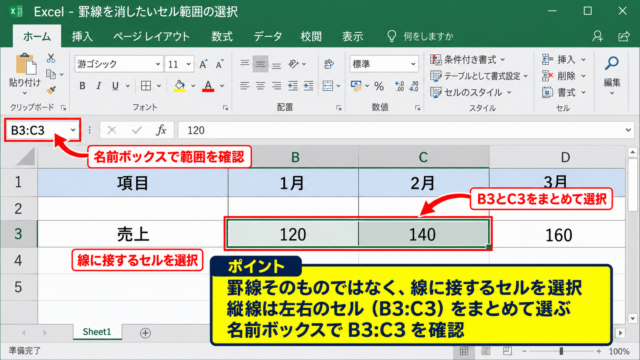Open 校閲 tab

pyautogui.click(x=311, y=36)
